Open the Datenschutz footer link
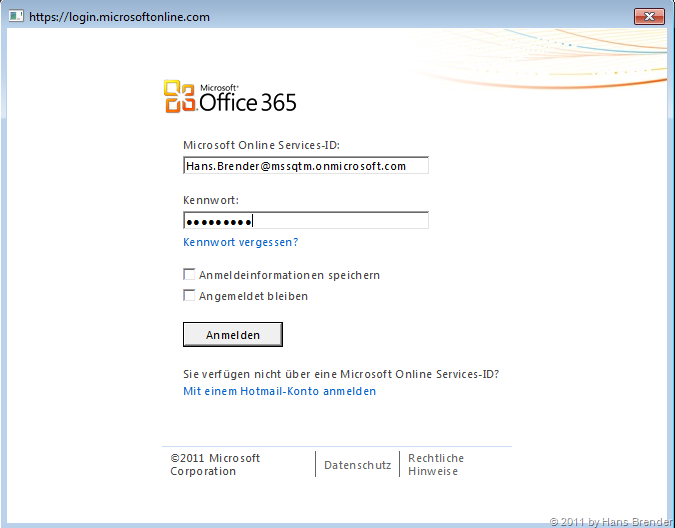 point(357,465)
